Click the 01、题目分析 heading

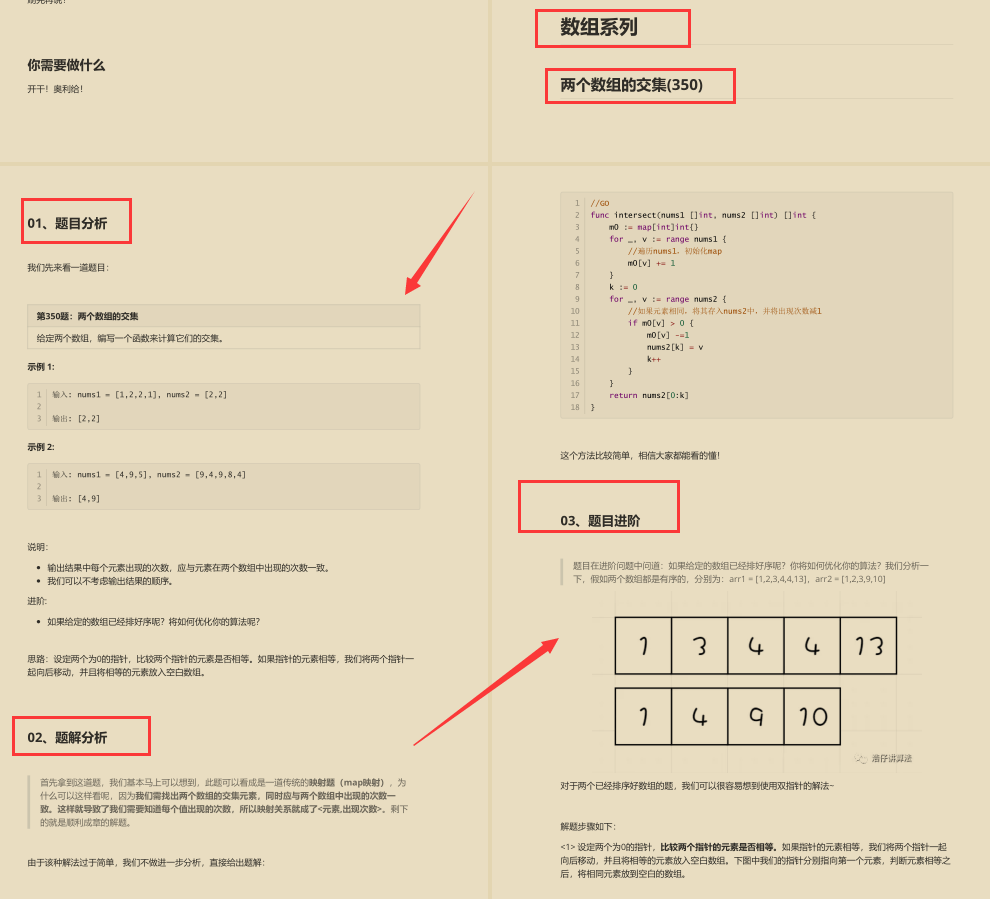point(70,221)
